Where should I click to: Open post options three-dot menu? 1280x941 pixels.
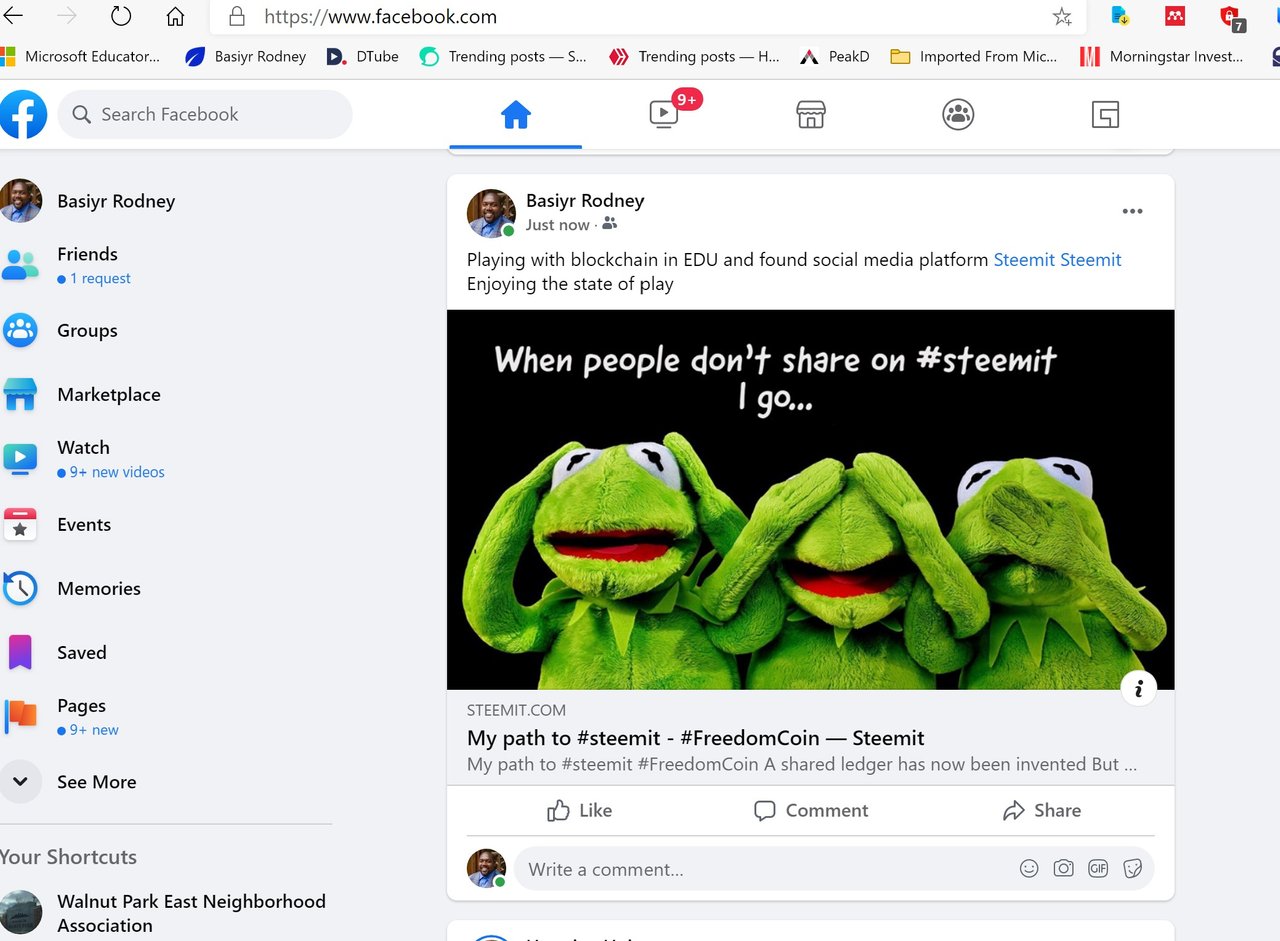coord(1132,211)
